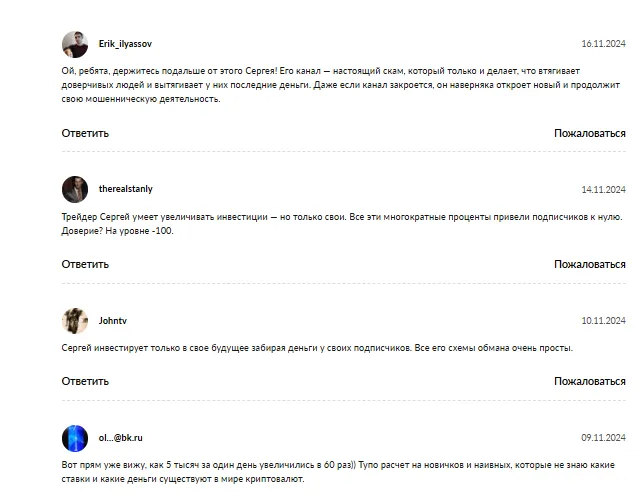
Task: Reply to therealstanly's comment via Ответить
Action: pyautogui.click(x=85, y=265)
